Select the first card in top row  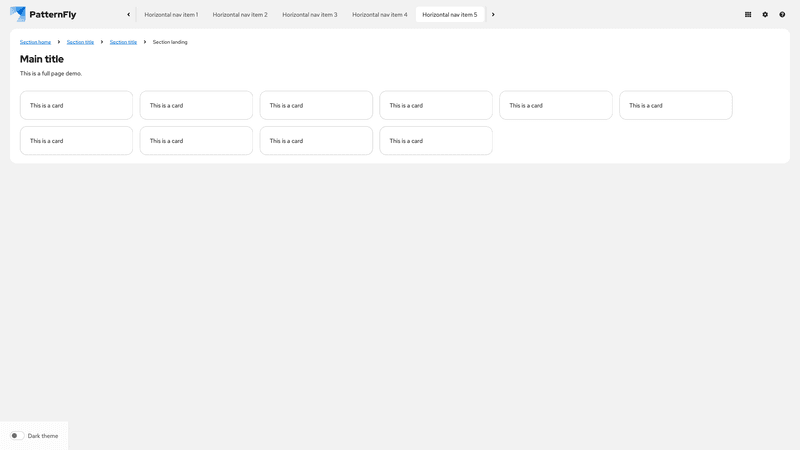[76, 105]
